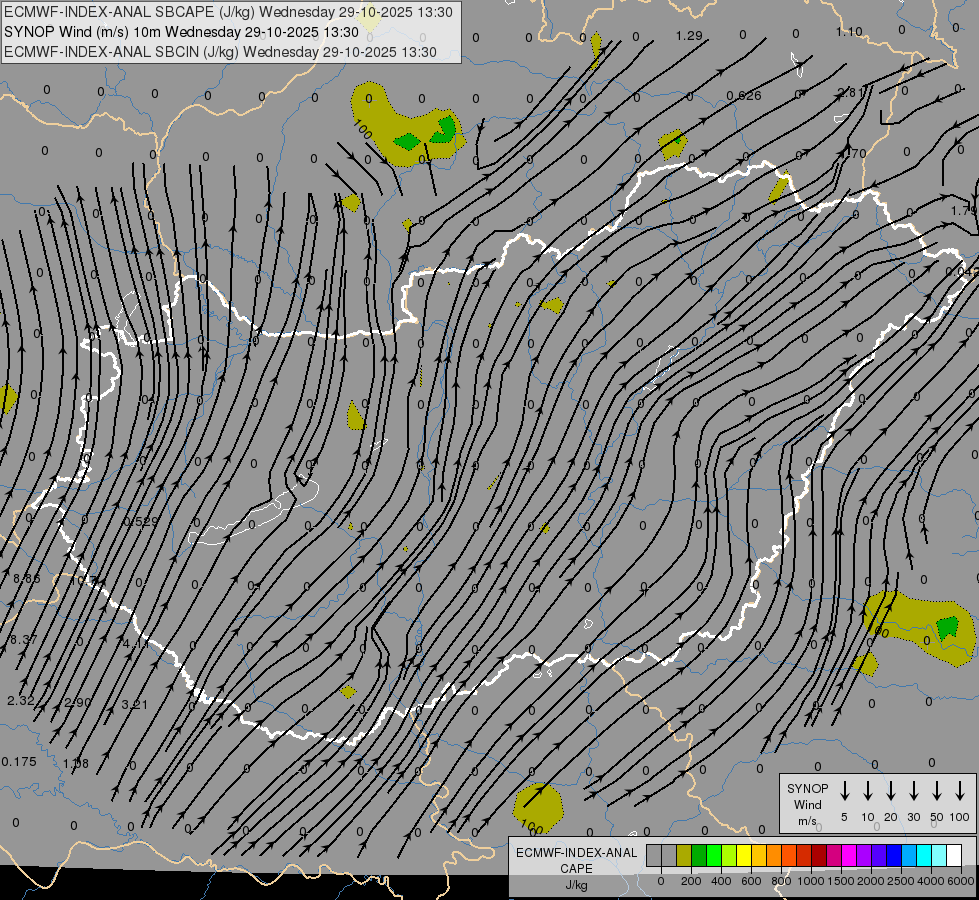
Task: Click the SBCIN title line
Action: pyautogui.click(x=220, y=52)
